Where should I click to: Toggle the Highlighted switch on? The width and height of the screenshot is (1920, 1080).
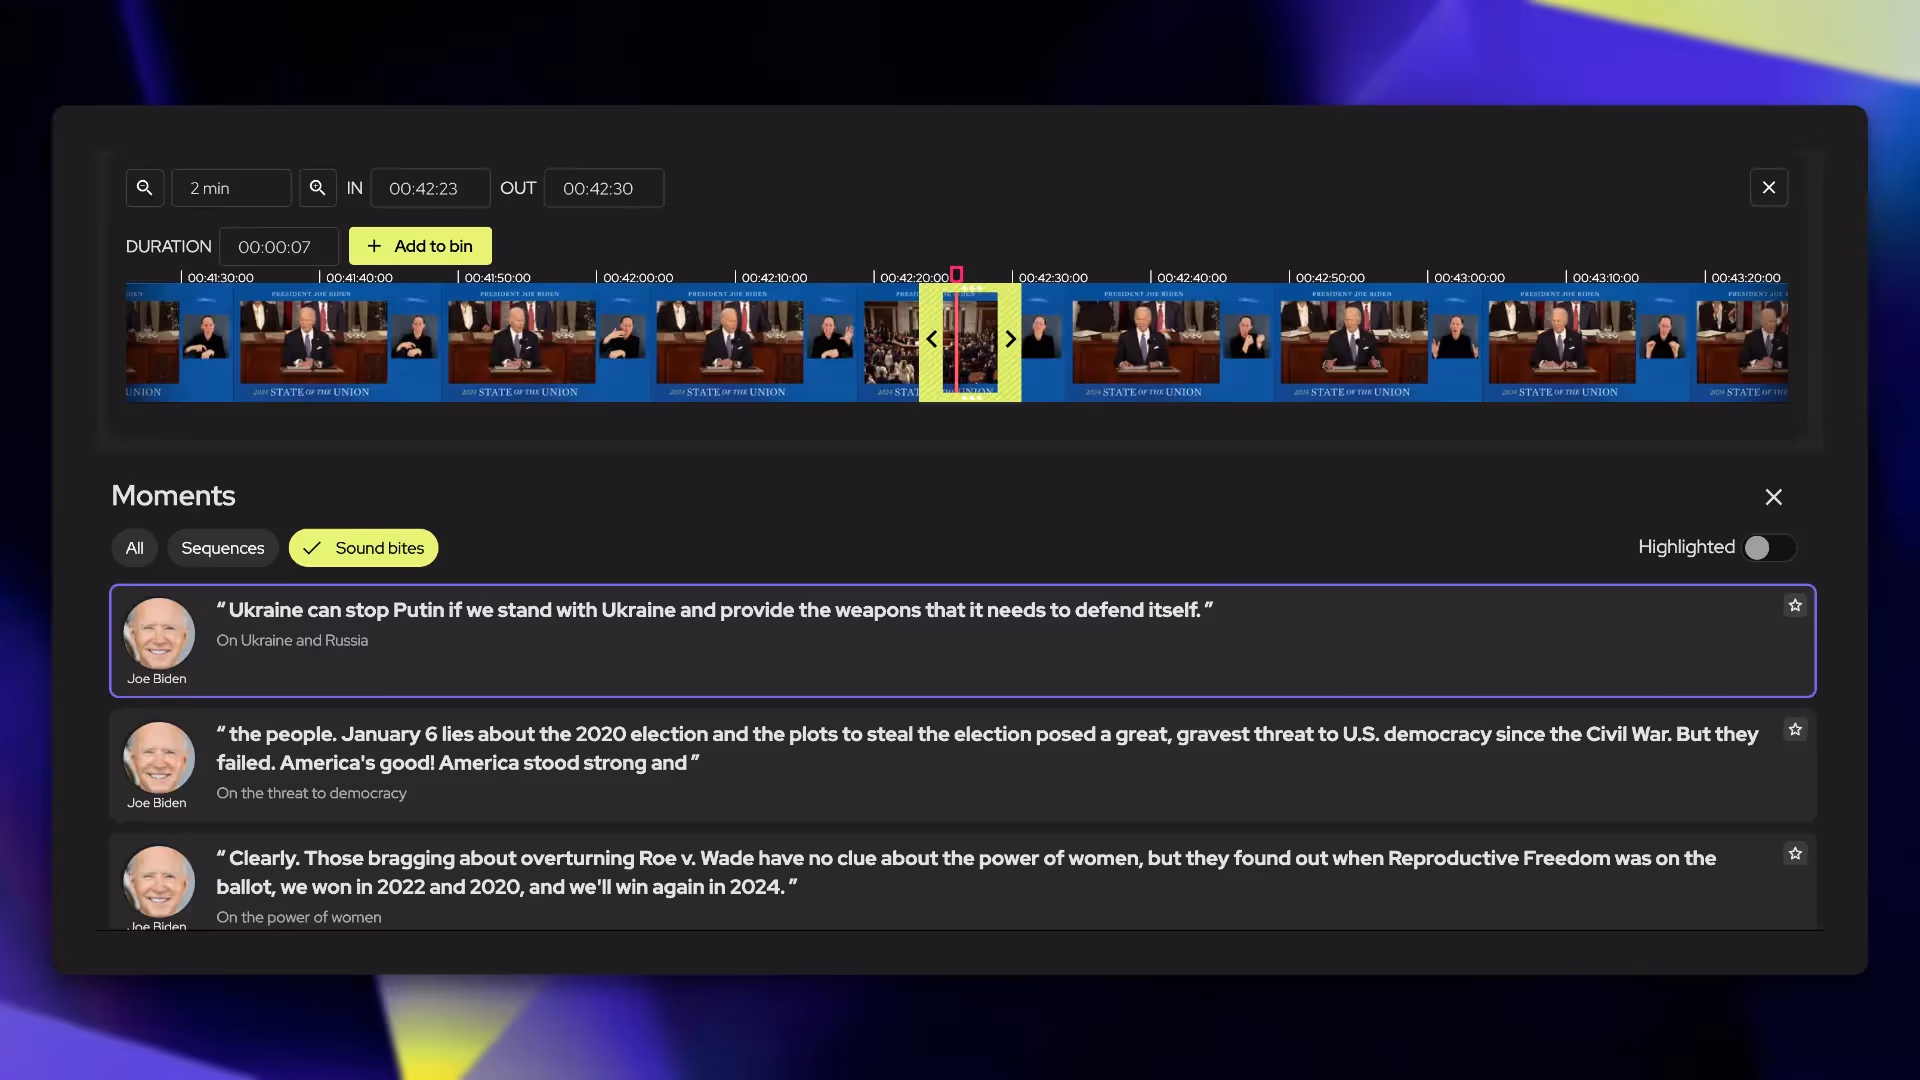(1768, 548)
